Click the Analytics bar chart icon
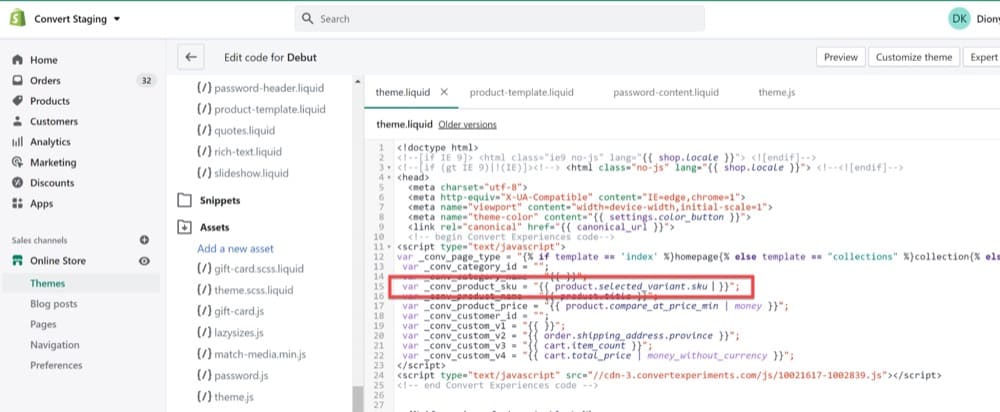1000x412 pixels. pos(17,142)
